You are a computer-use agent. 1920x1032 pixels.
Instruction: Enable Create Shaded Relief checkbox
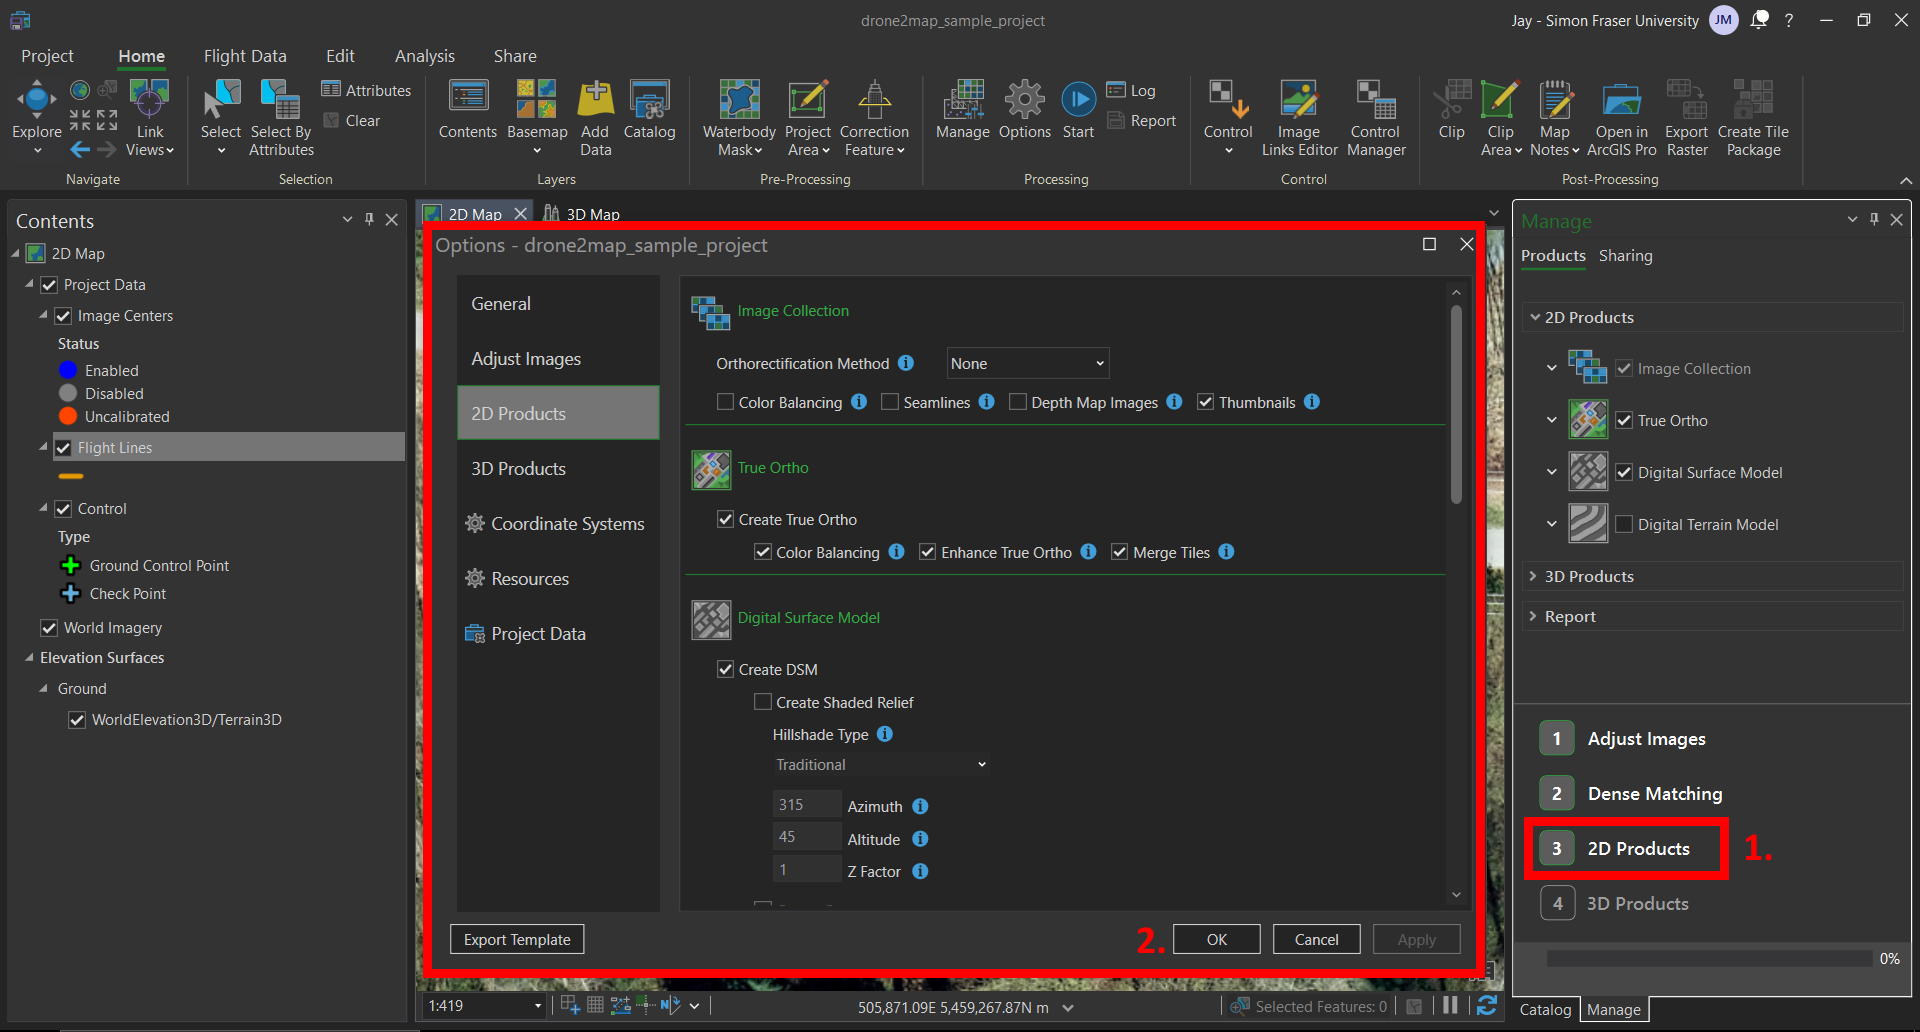point(763,703)
